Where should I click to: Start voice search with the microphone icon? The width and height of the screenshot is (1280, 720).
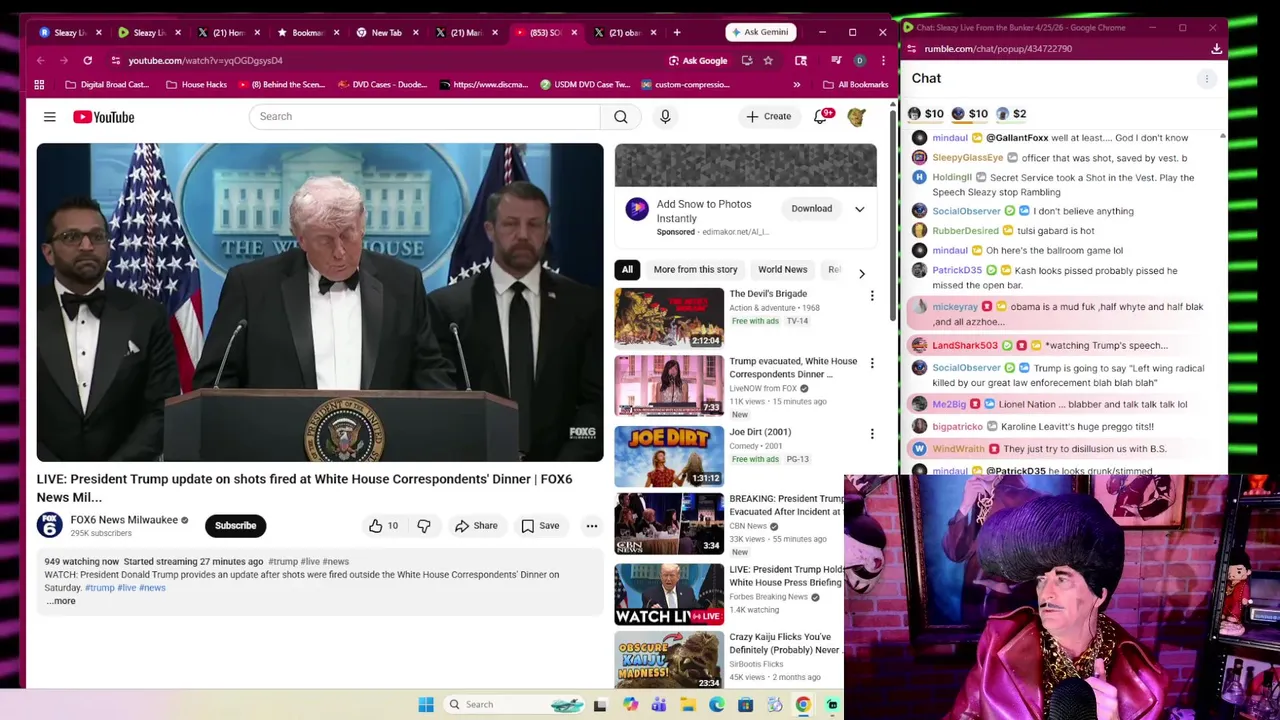click(x=665, y=117)
